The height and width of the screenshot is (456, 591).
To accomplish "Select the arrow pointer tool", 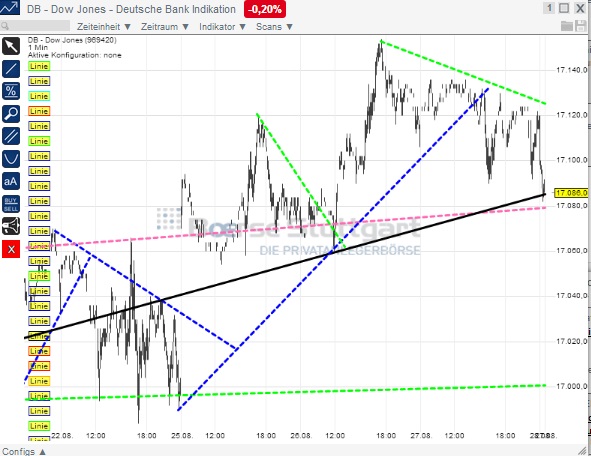I will [x=11, y=46].
